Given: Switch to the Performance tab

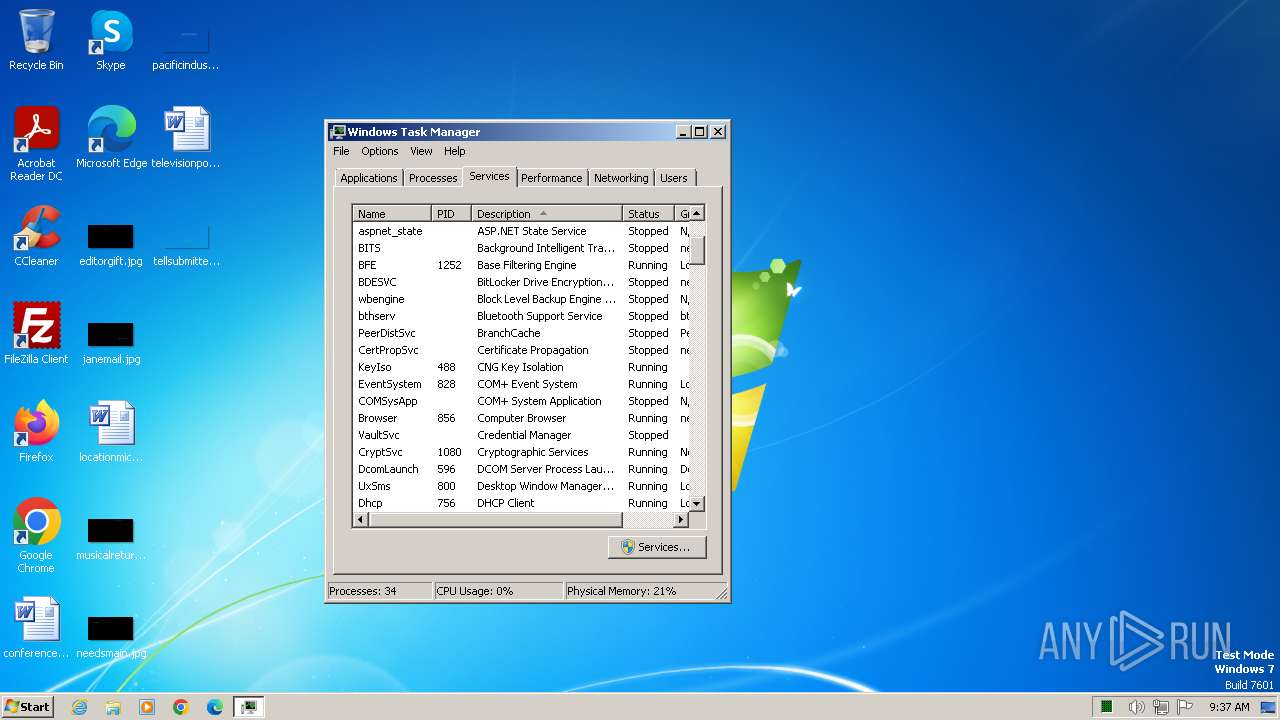Looking at the screenshot, I should pos(552,178).
